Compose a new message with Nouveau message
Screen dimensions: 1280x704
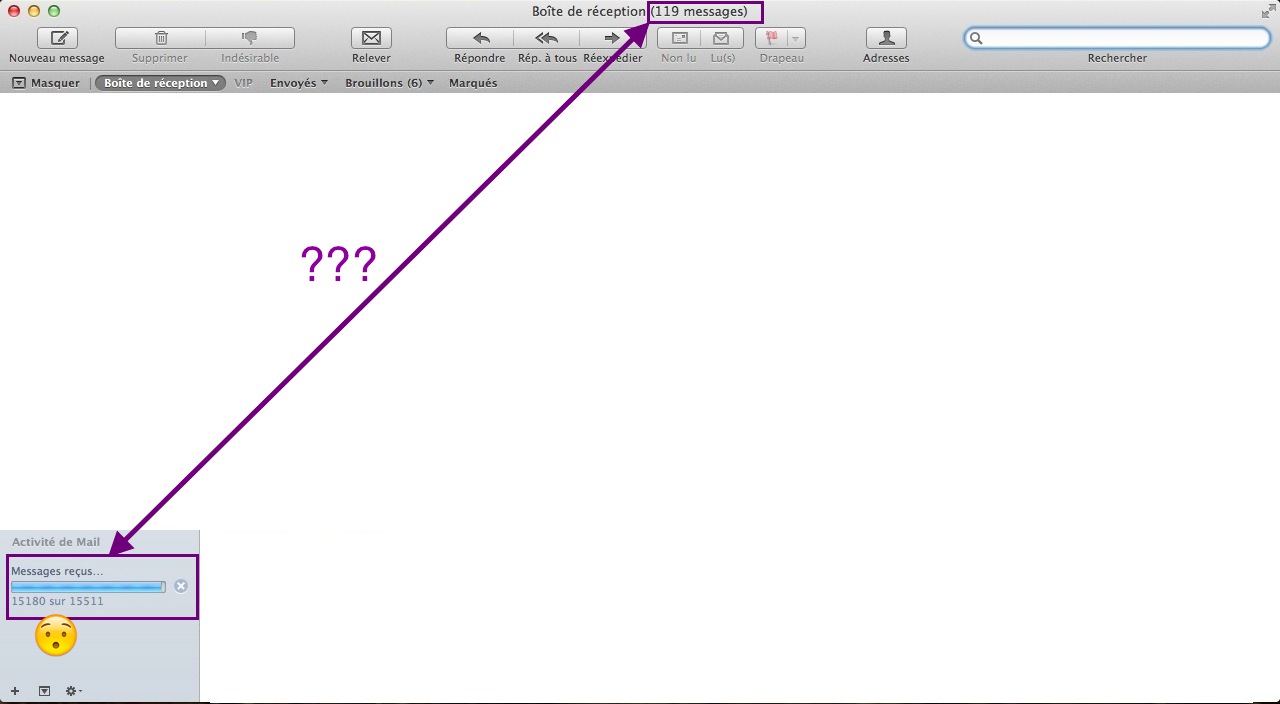[57, 38]
